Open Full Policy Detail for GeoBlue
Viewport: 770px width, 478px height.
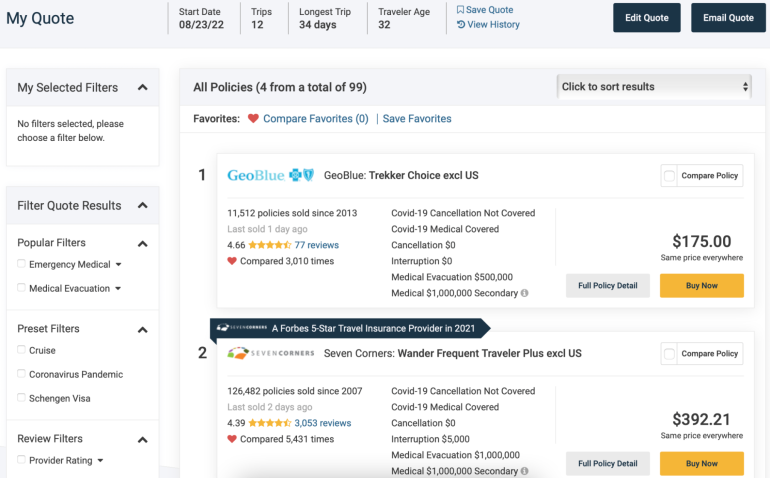[x=608, y=286]
